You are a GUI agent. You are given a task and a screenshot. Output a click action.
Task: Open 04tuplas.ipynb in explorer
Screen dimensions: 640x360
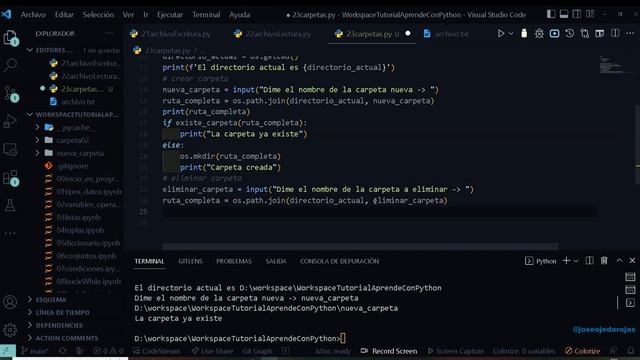[80, 230]
